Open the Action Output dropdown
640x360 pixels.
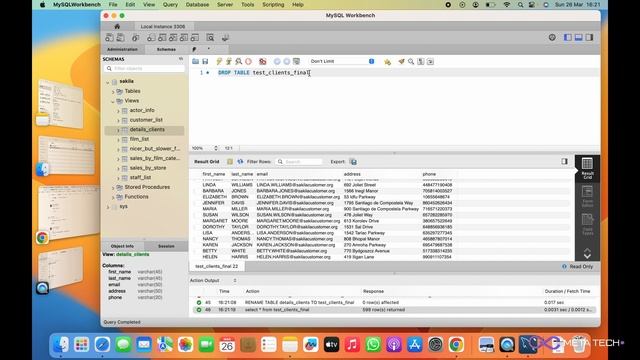[213, 280]
